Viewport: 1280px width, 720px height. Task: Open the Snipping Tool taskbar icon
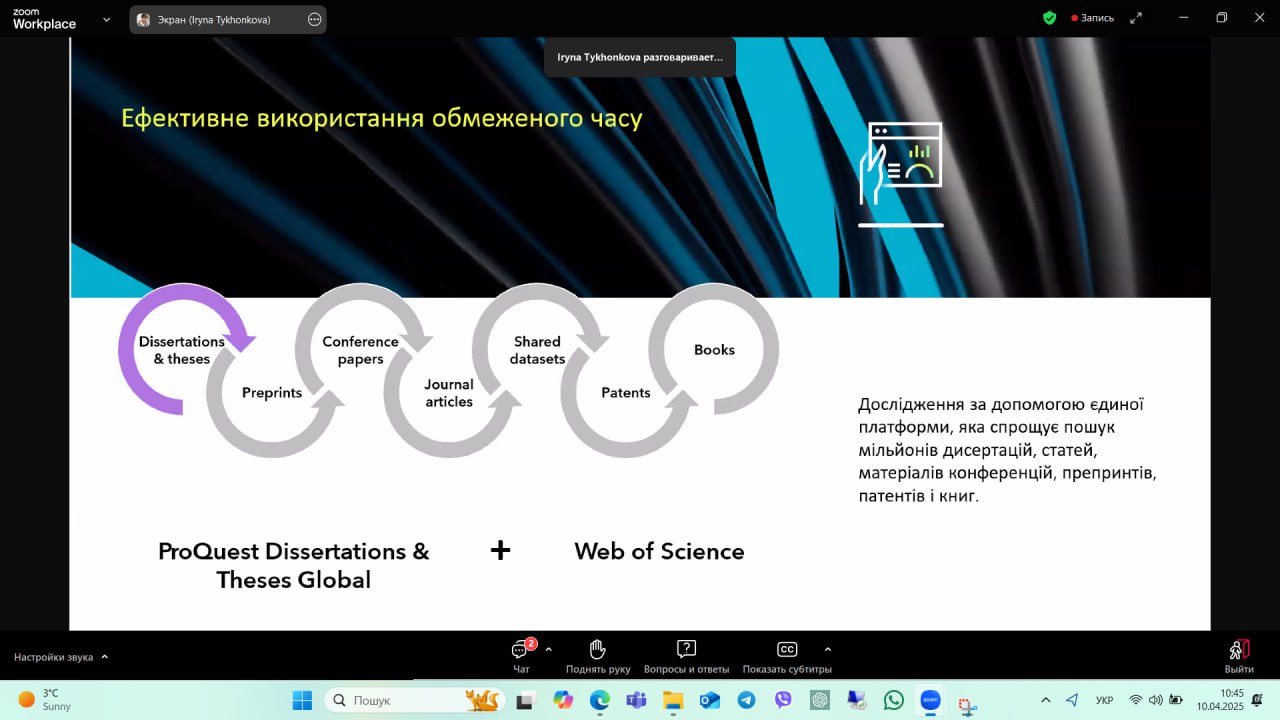967,704
